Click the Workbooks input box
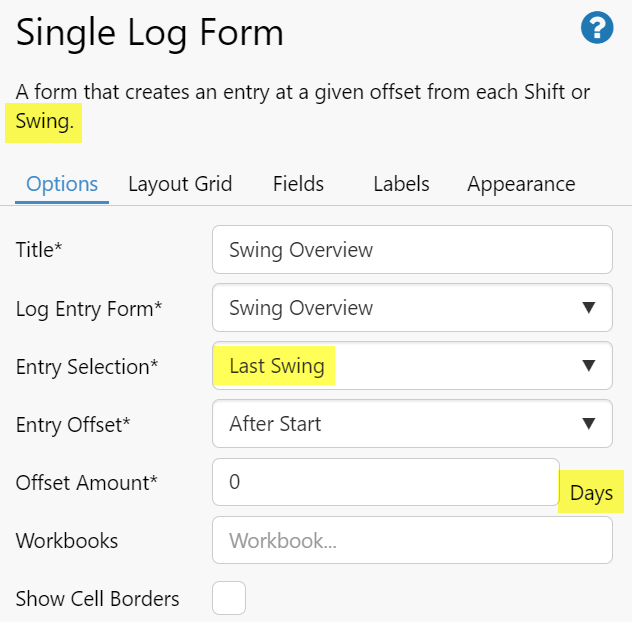632x622 pixels. point(412,541)
